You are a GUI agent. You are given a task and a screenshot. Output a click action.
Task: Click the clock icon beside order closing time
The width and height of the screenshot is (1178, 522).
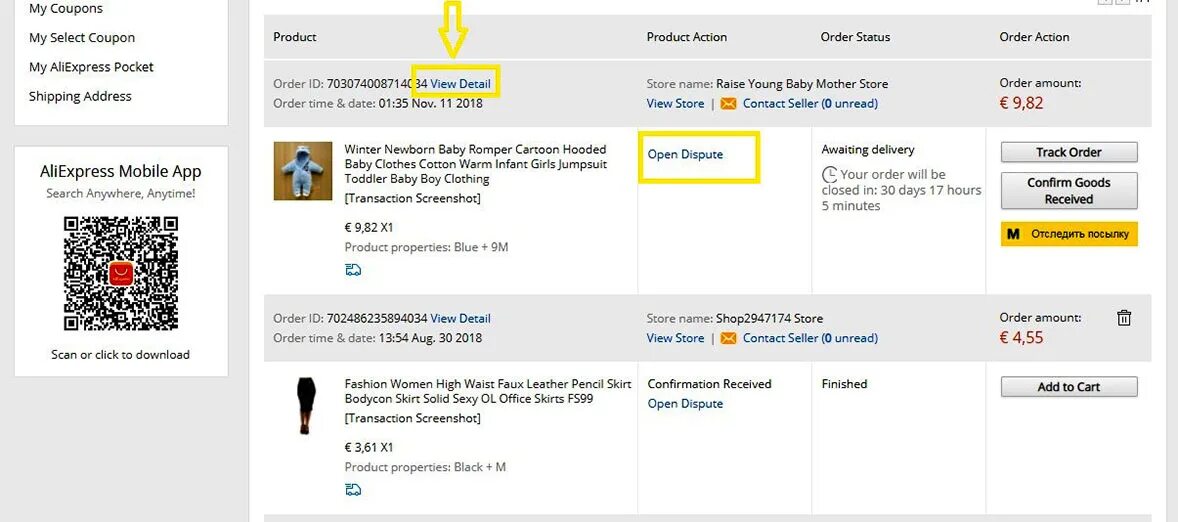tap(829, 175)
